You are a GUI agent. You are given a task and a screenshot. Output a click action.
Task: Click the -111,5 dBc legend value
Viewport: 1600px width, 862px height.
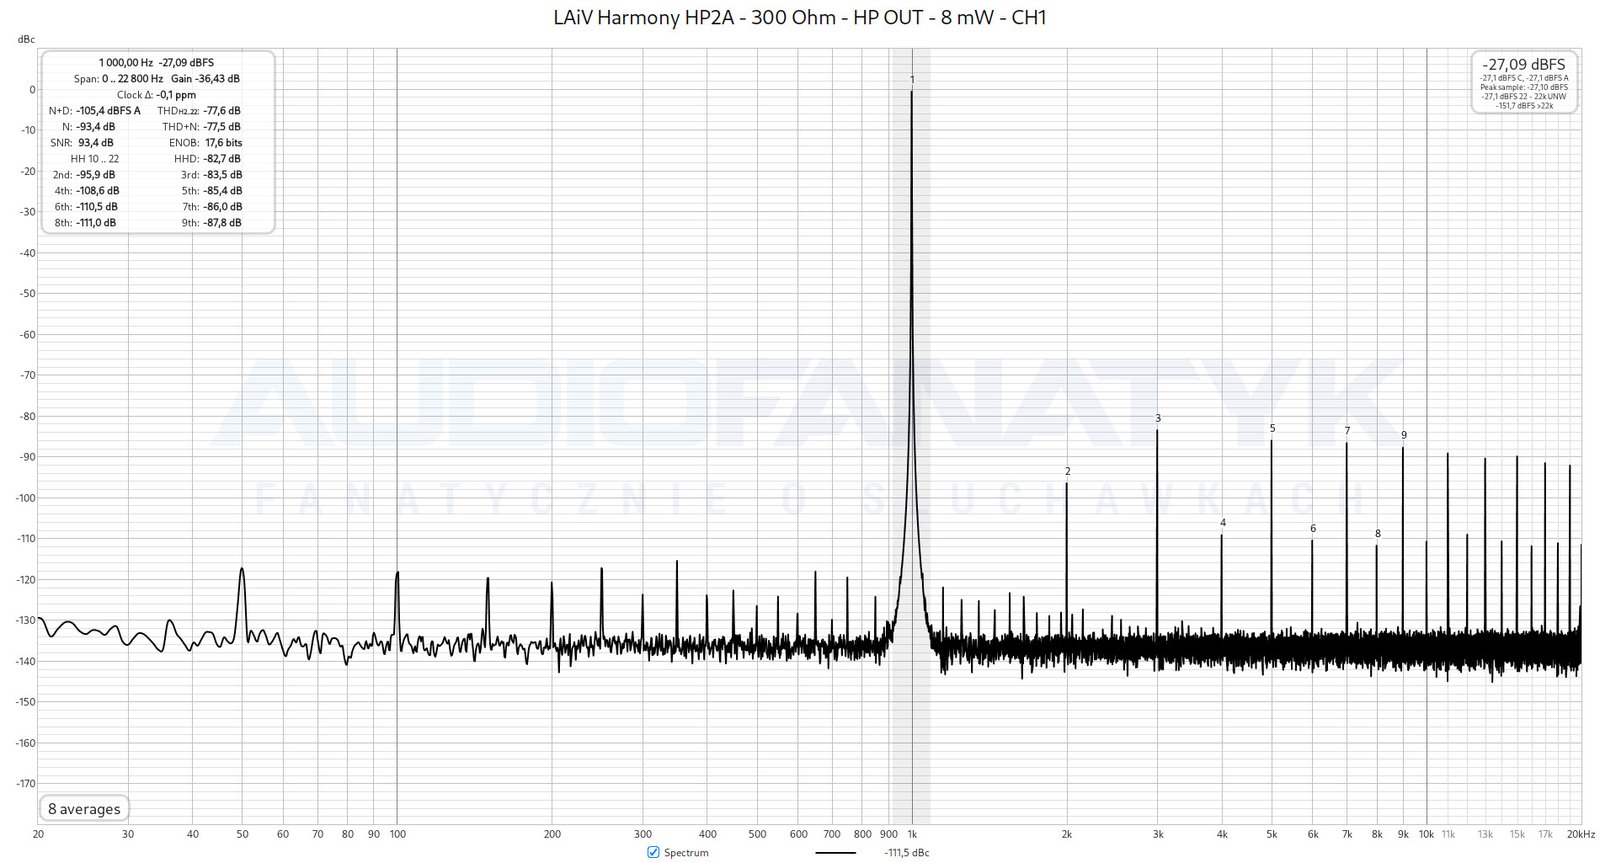point(906,853)
